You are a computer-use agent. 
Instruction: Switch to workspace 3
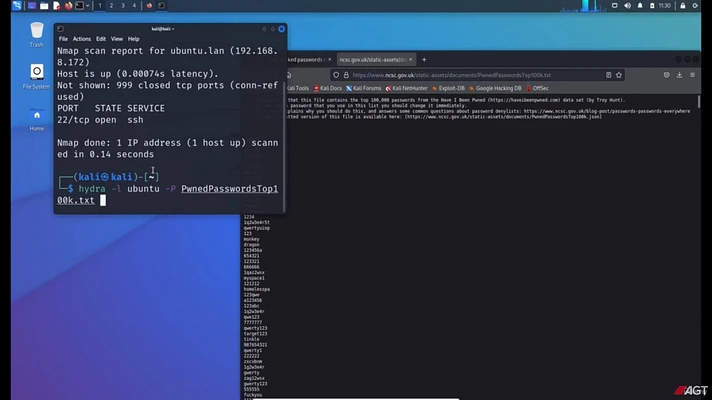pyautogui.click(x=123, y=5)
